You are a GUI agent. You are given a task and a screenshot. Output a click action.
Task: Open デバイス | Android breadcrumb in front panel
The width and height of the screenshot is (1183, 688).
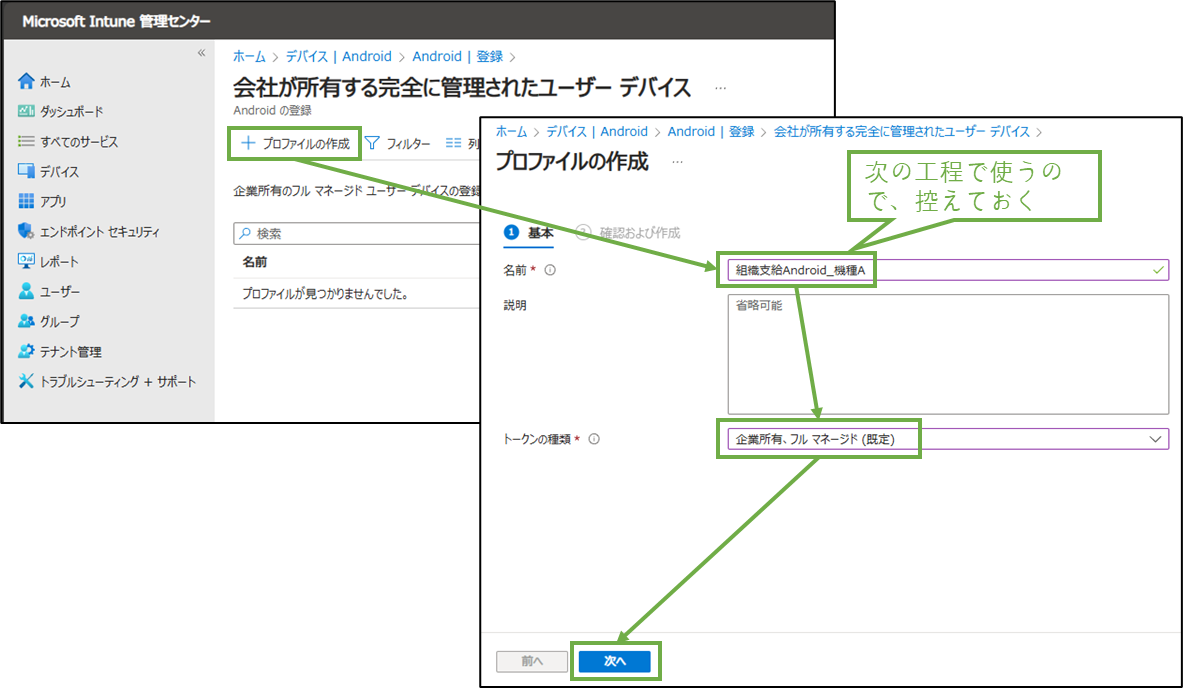coord(597,131)
